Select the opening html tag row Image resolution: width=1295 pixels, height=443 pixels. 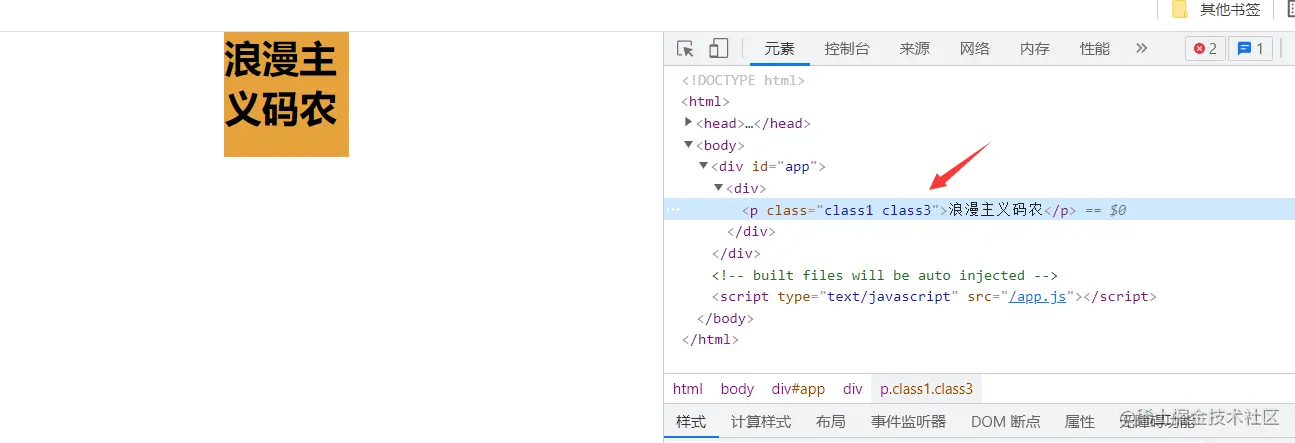pos(705,101)
